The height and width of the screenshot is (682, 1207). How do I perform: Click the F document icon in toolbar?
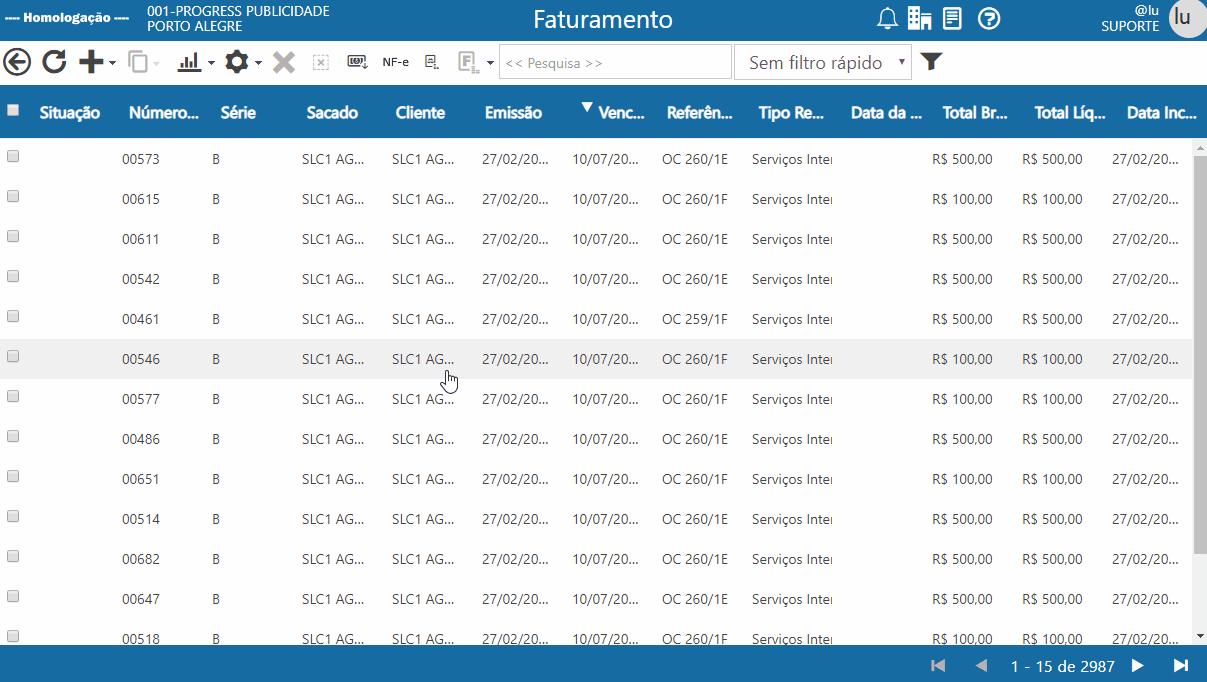pyautogui.click(x=467, y=62)
